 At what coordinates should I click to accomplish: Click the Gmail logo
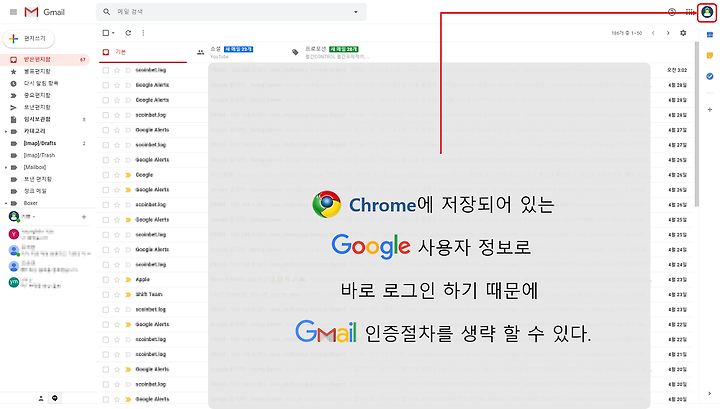point(45,12)
